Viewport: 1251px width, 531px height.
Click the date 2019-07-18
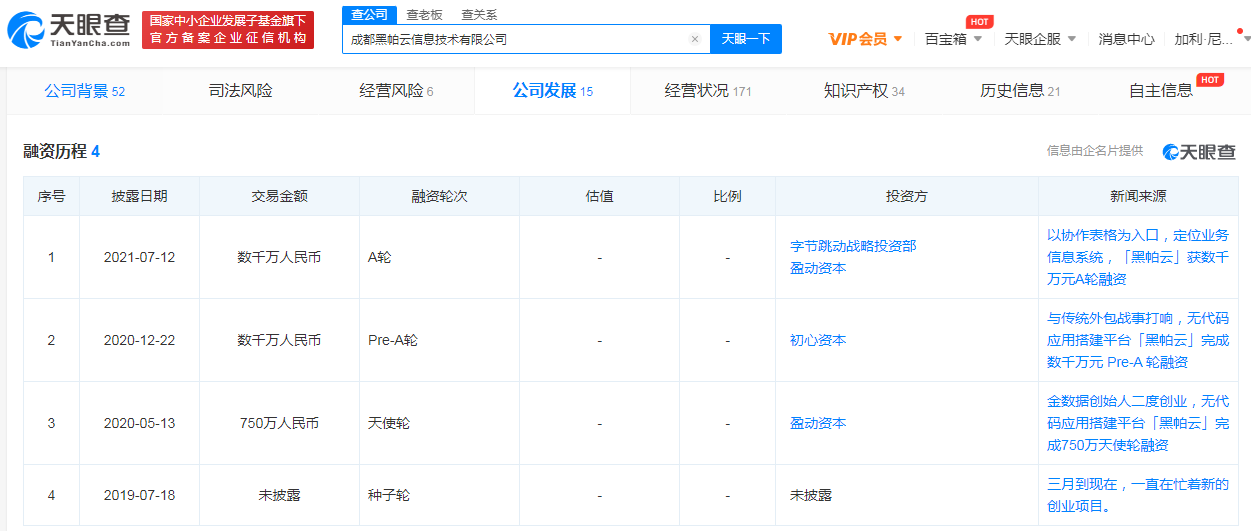(x=139, y=495)
